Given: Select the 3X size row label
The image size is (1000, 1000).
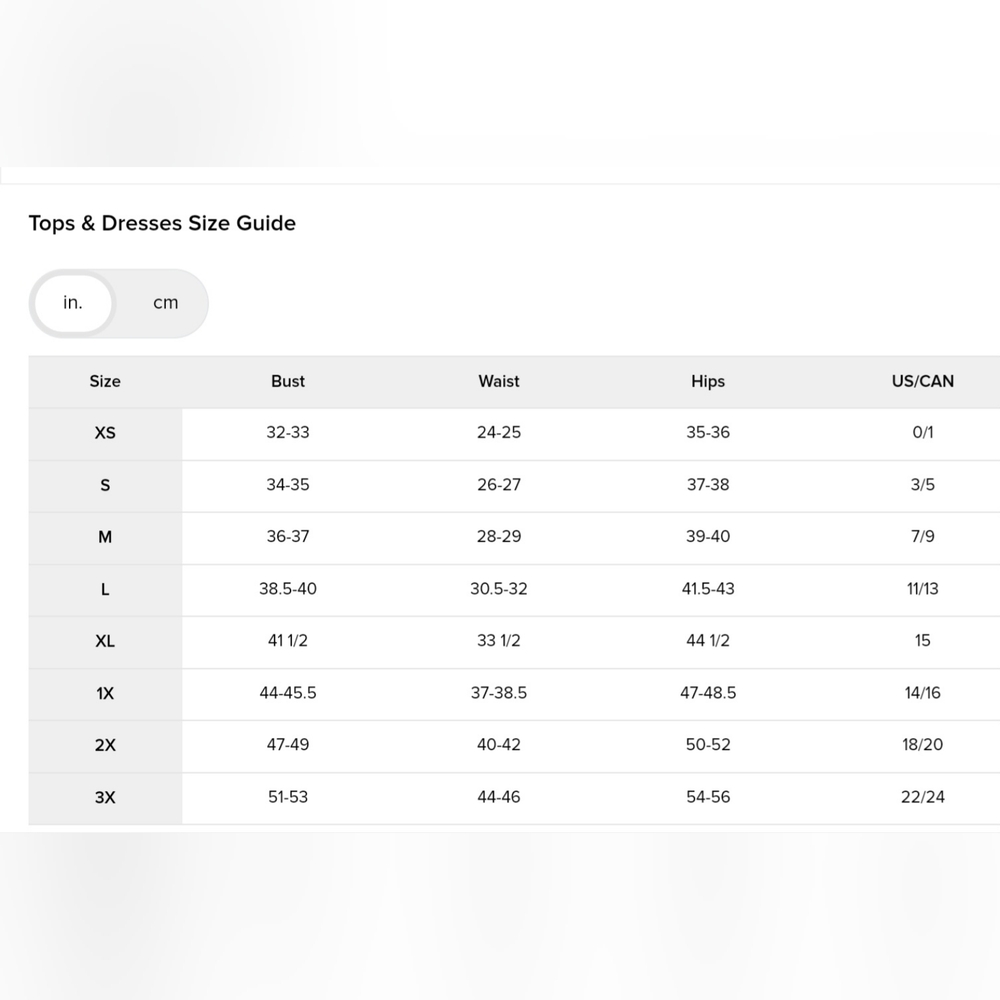Looking at the screenshot, I should click(105, 797).
